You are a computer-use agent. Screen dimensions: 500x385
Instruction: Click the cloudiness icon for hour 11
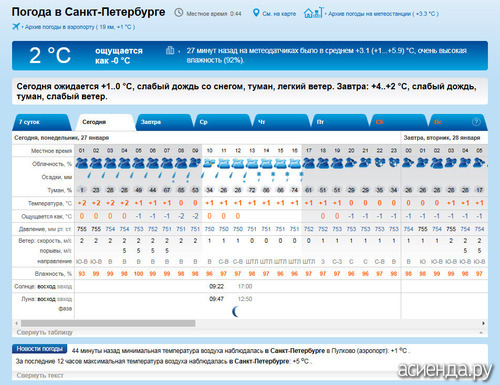(223, 163)
